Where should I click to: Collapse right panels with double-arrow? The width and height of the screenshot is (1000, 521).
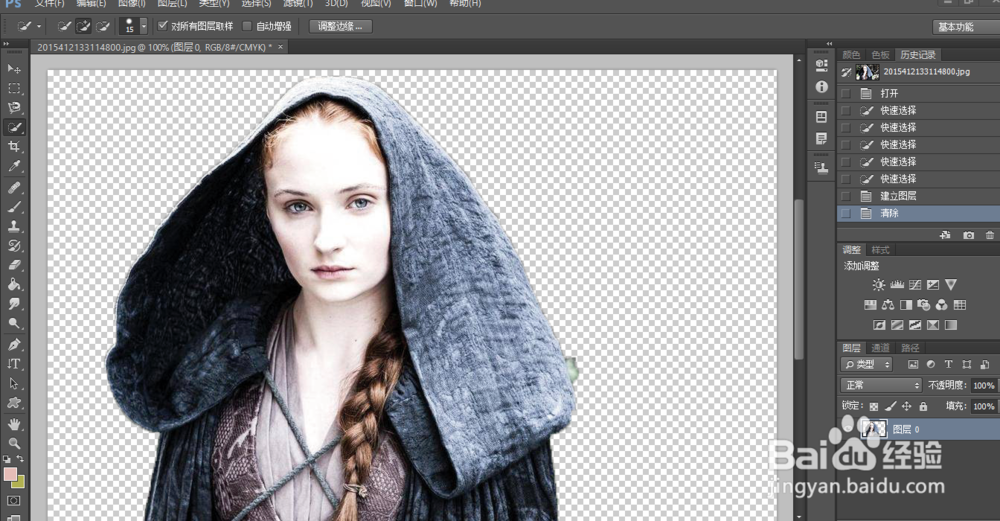829,44
